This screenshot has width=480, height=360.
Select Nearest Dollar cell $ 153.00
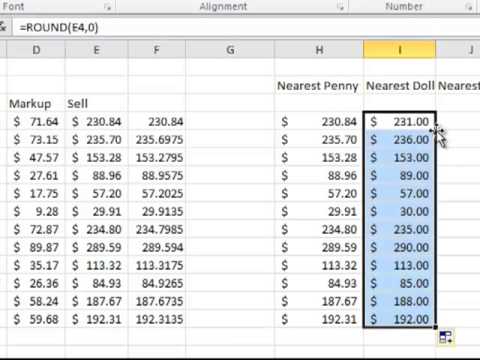click(400, 158)
